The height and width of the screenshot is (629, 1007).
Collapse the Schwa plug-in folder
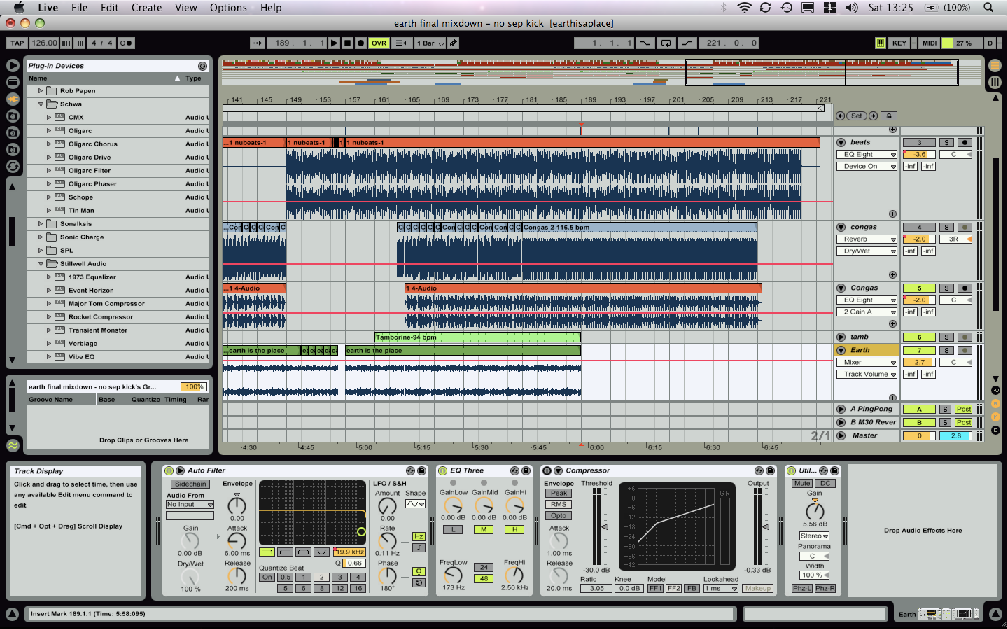click(x=41, y=104)
